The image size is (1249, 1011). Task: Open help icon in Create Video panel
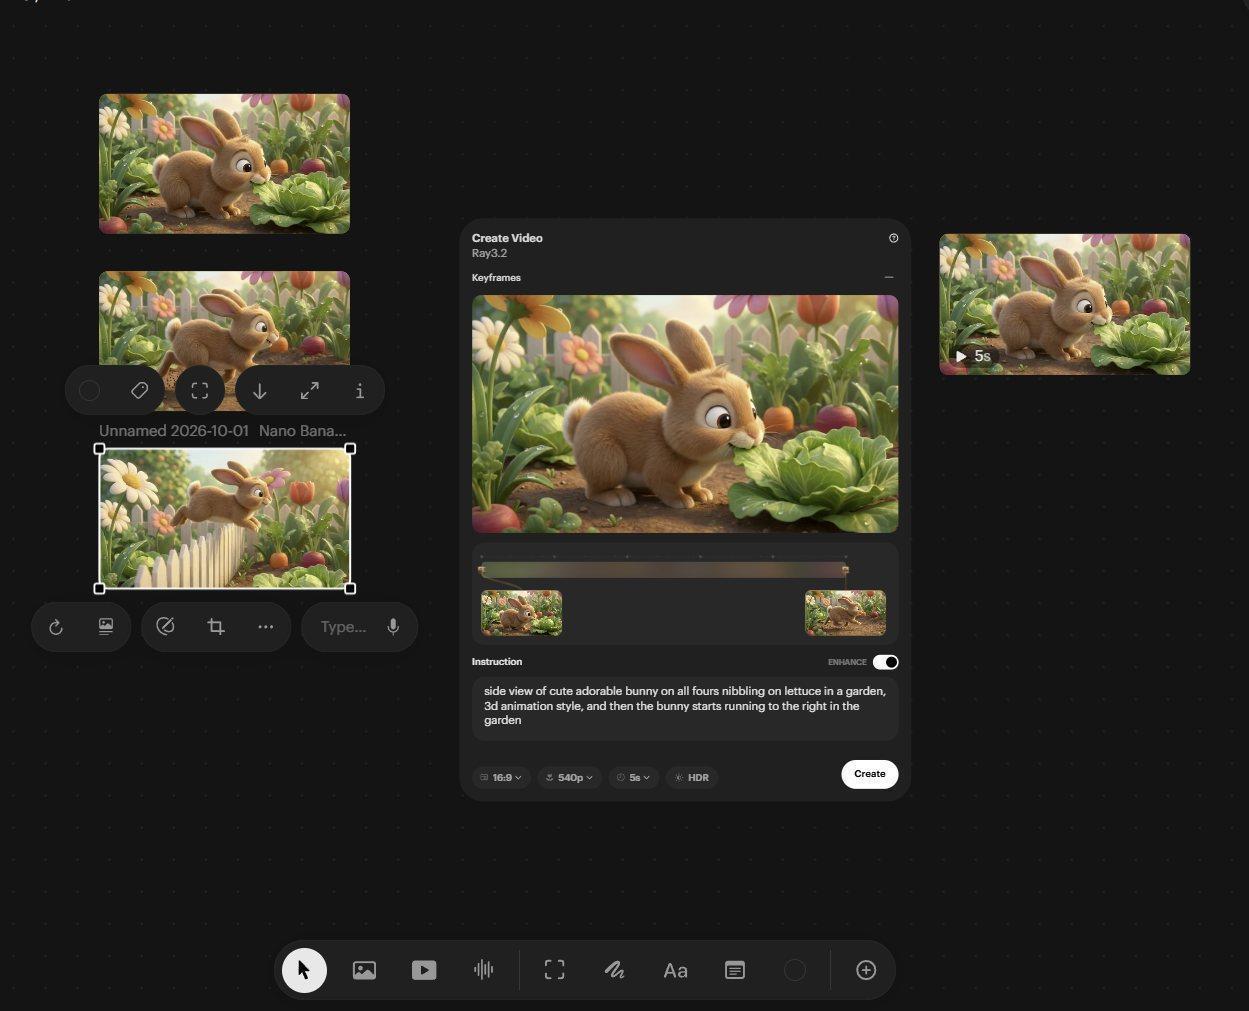coord(893,238)
